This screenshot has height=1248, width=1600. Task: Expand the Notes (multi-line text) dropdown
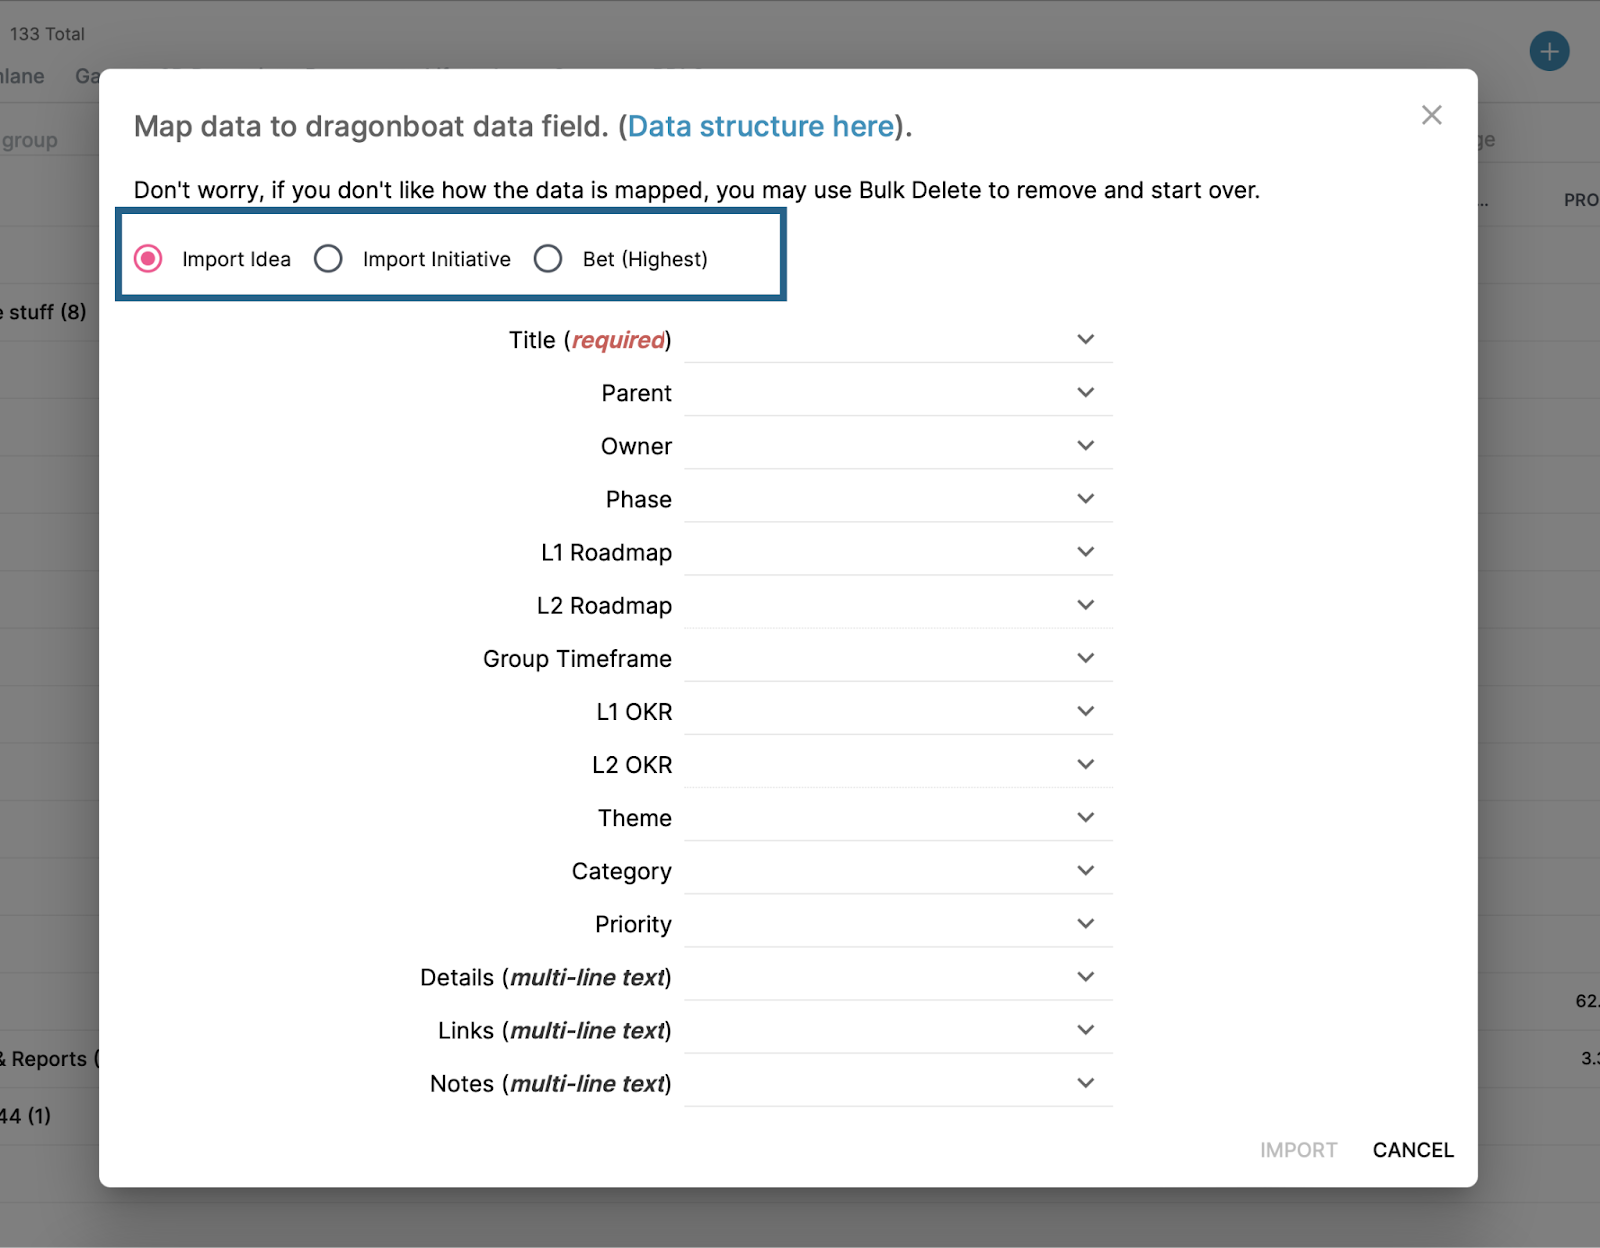[898, 1083]
